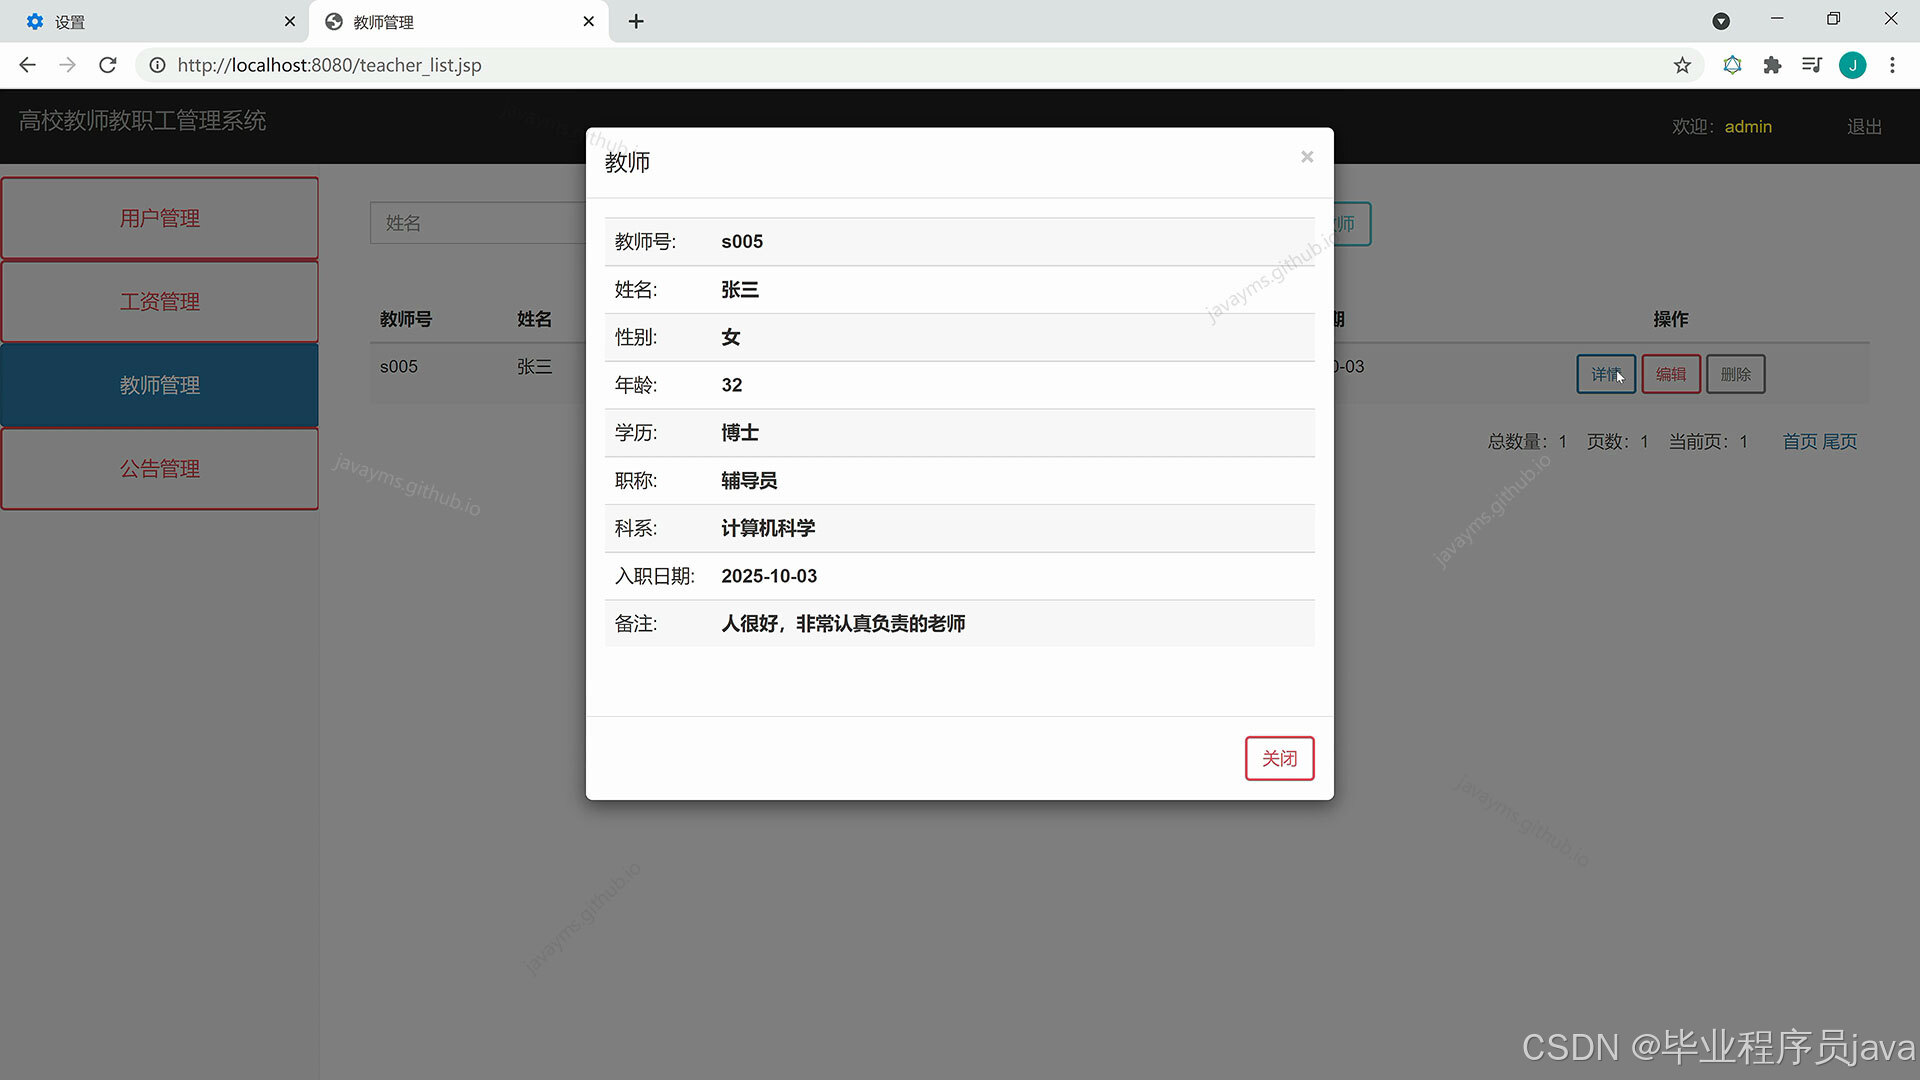Click the 关闭 button in the dialog
Image resolution: width=1920 pixels, height=1080 pixels.
click(1279, 758)
